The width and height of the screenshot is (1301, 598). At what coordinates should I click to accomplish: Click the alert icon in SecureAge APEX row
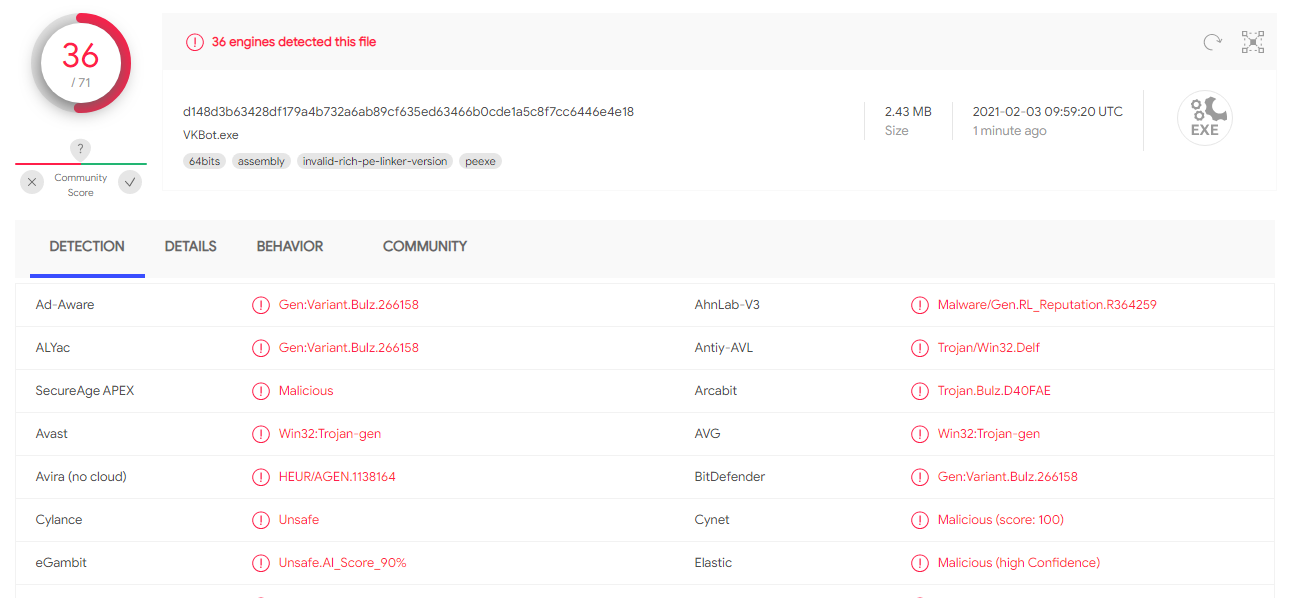tap(261, 391)
